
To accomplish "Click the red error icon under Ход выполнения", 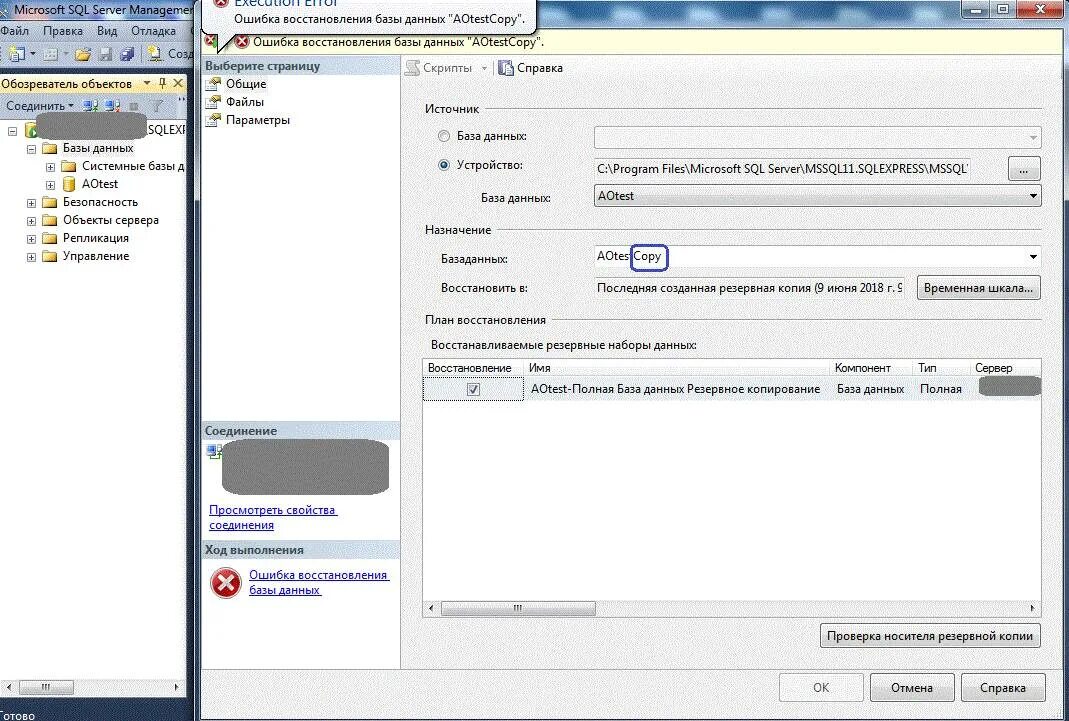I will 226,584.
